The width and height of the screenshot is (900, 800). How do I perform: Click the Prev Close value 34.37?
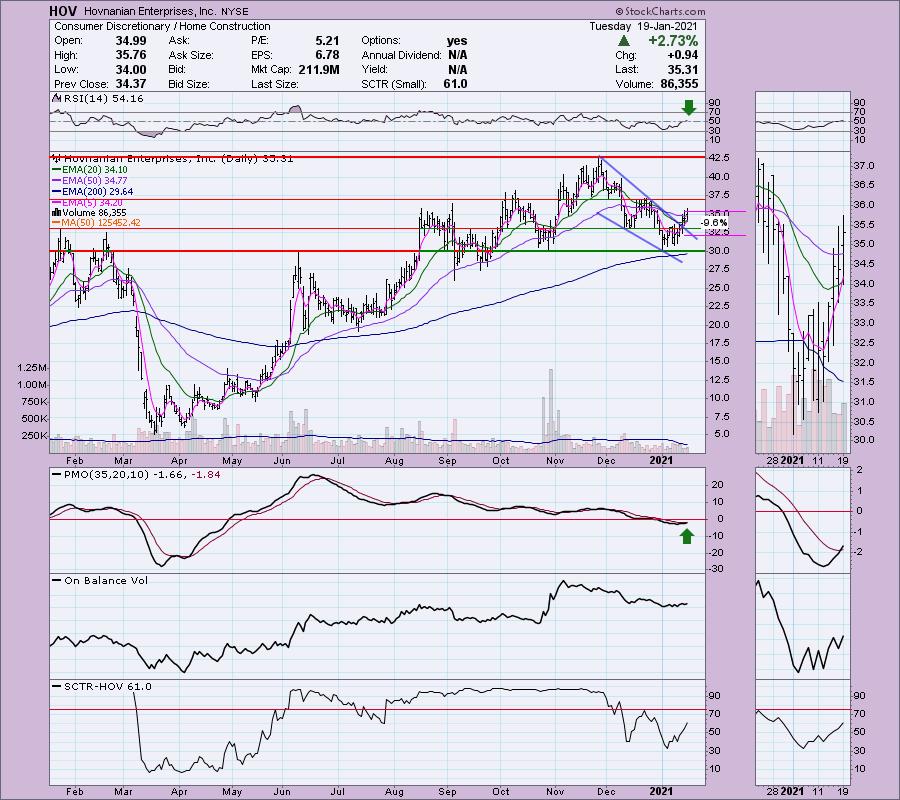click(x=131, y=84)
